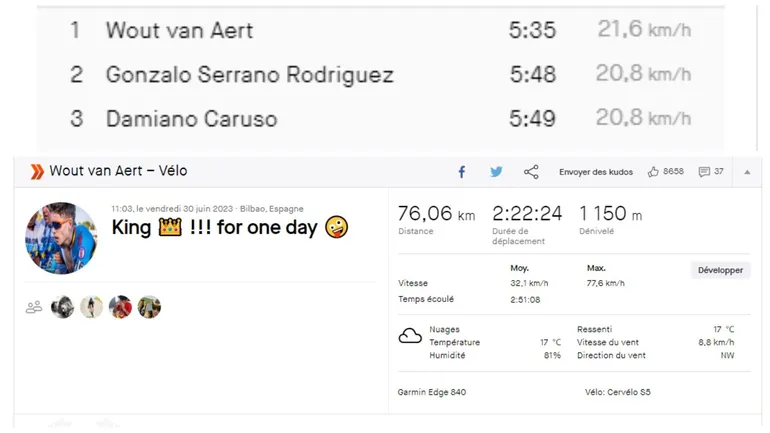The height and width of the screenshot is (433, 770).
Task: Share the activity on Facebook
Action: [x=462, y=172]
